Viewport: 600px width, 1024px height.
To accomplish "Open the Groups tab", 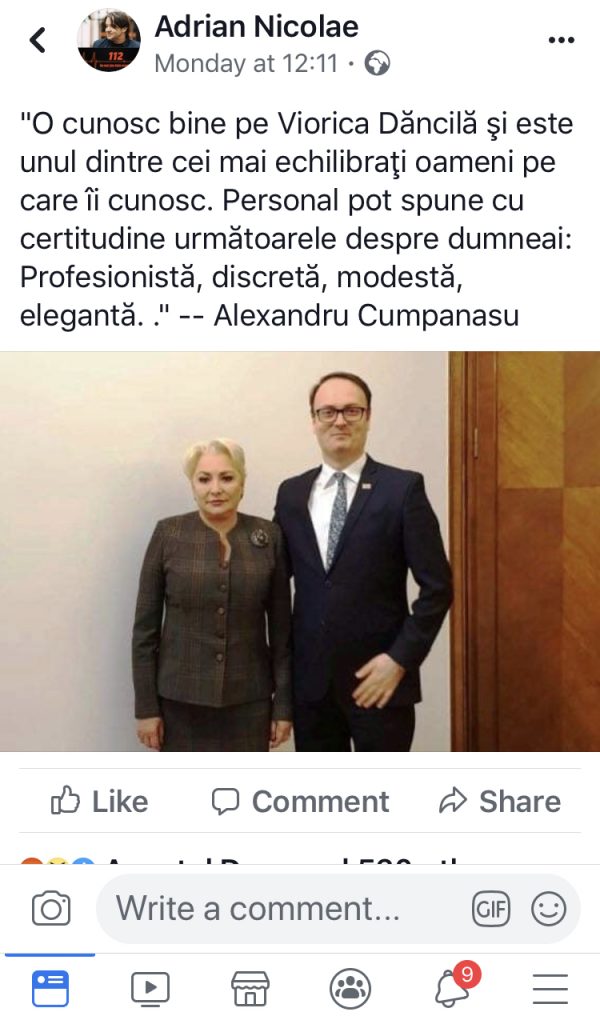I will point(351,989).
